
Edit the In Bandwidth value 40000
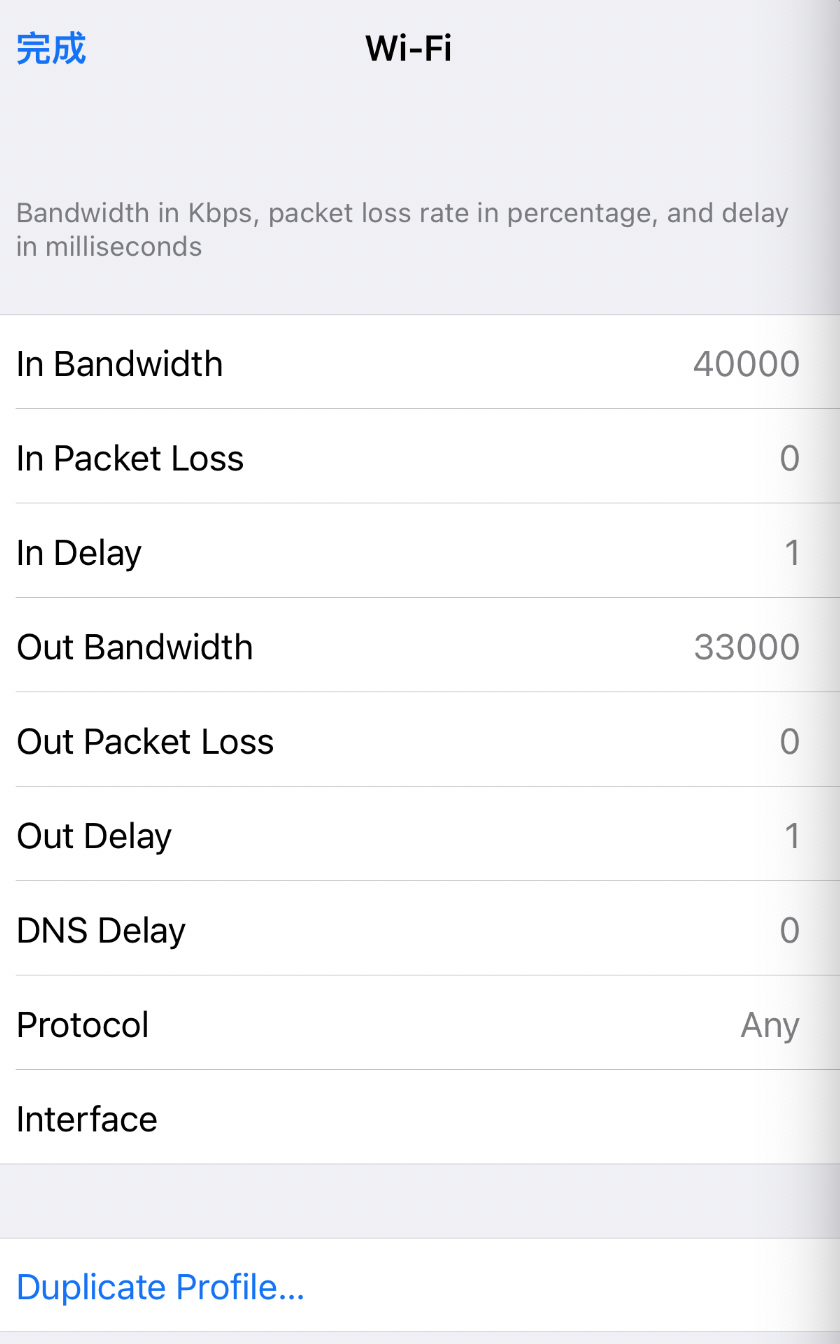746,363
